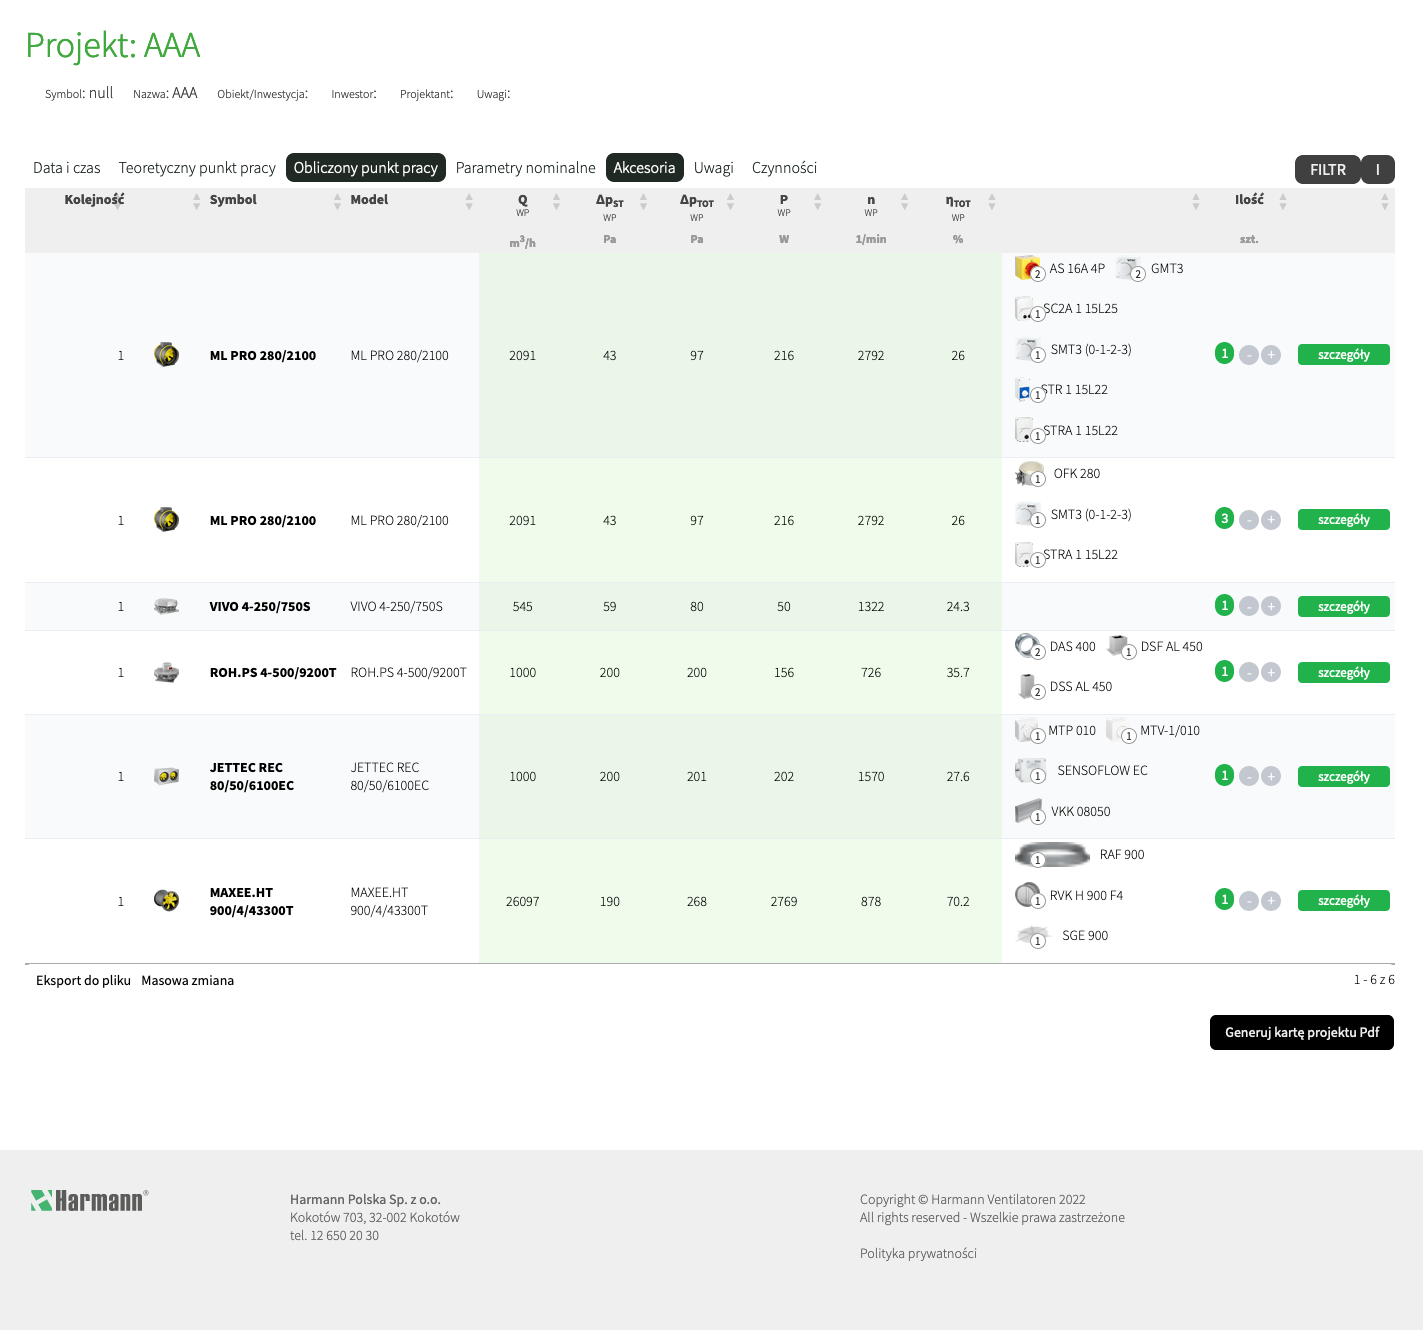Click the MAXEE.HT 900/4/43300T fan thumbnail
The image size is (1426, 1330).
coord(166,900)
